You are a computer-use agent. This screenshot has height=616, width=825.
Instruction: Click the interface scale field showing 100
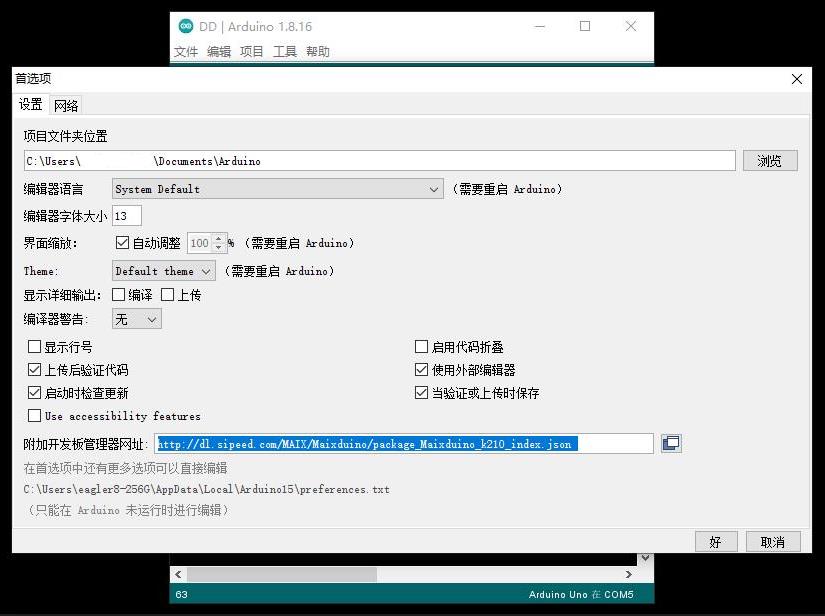[200, 243]
